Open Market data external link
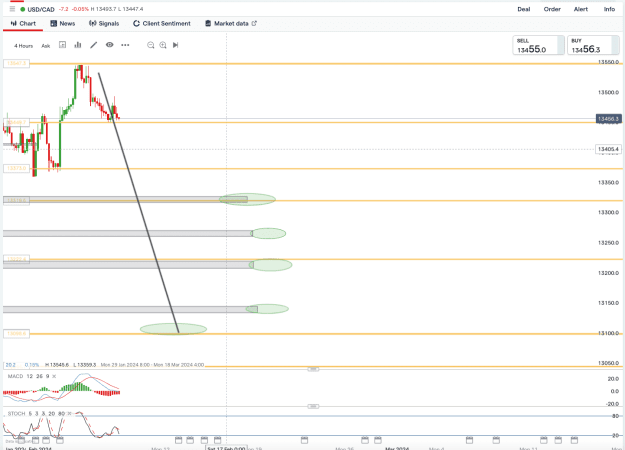625x450 pixels. coord(231,24)
